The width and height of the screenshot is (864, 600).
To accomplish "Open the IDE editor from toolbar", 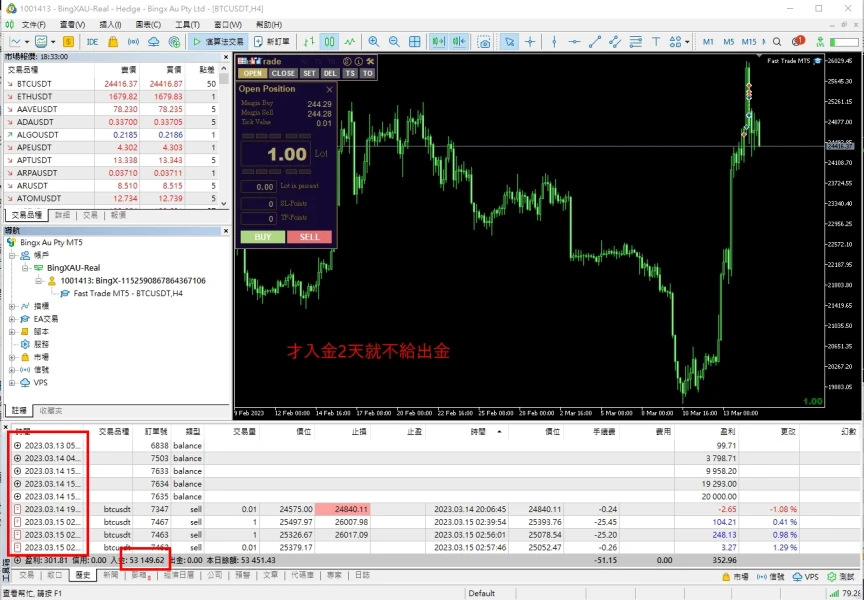I will click(x=92, y=42).
